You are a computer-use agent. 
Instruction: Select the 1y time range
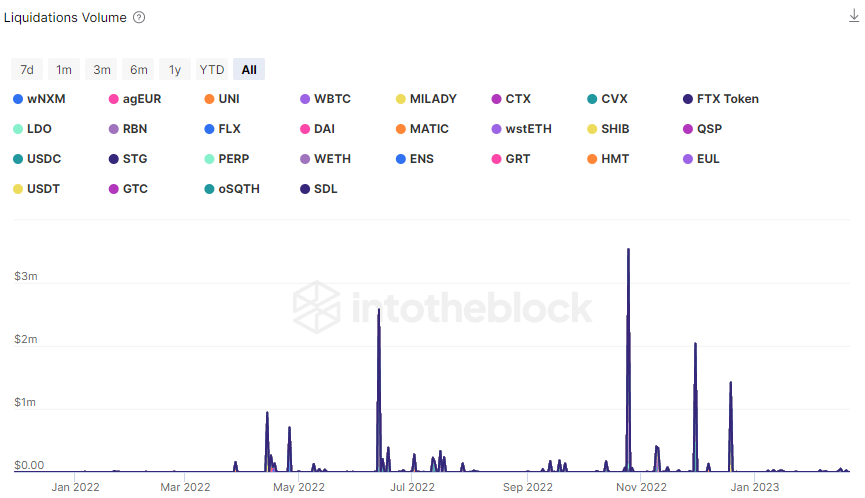point(175,69)
